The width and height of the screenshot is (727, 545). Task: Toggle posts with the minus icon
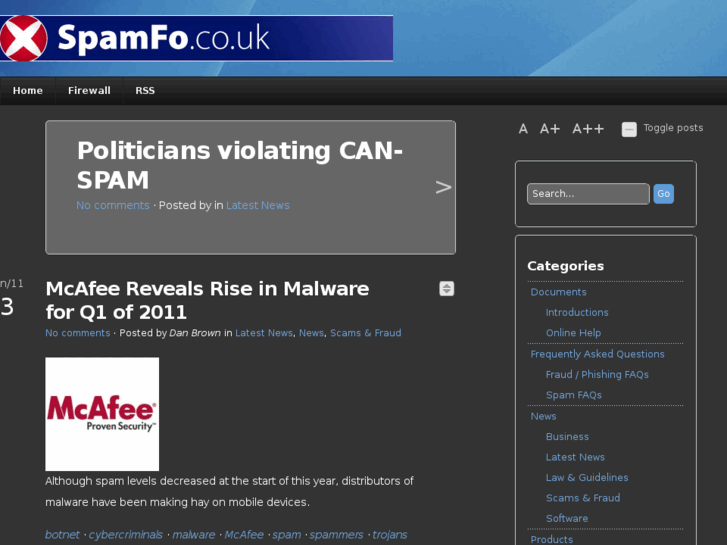pos(629,129)
